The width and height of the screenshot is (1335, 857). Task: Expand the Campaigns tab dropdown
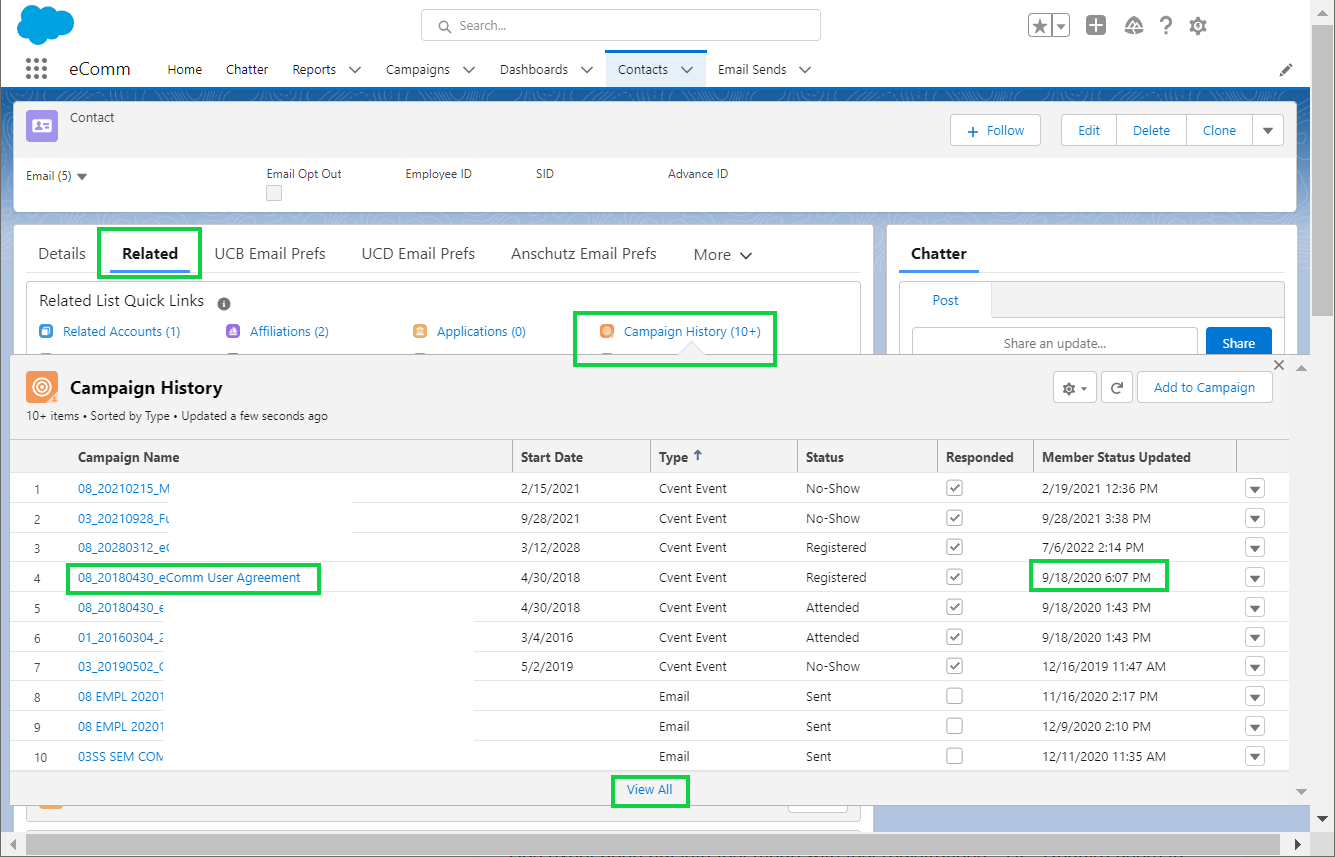(x=468, y=70)
